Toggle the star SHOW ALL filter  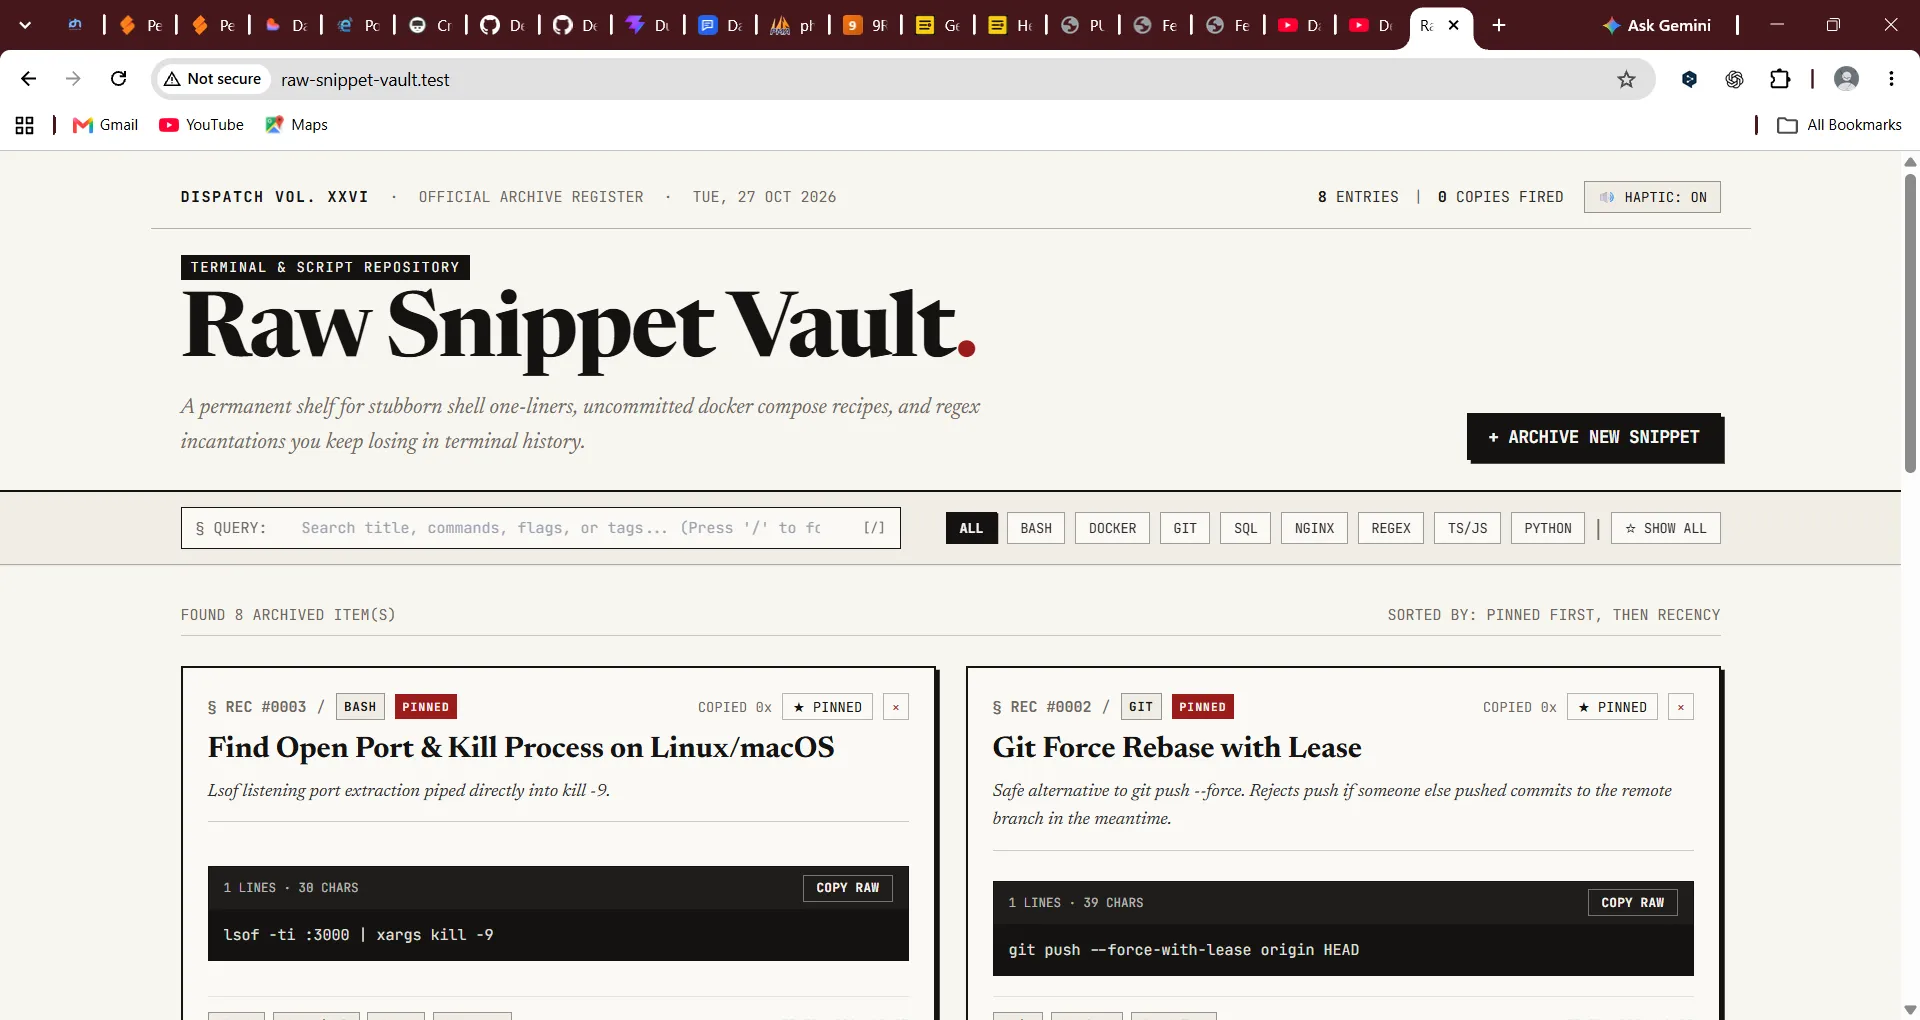(1665, 528)
